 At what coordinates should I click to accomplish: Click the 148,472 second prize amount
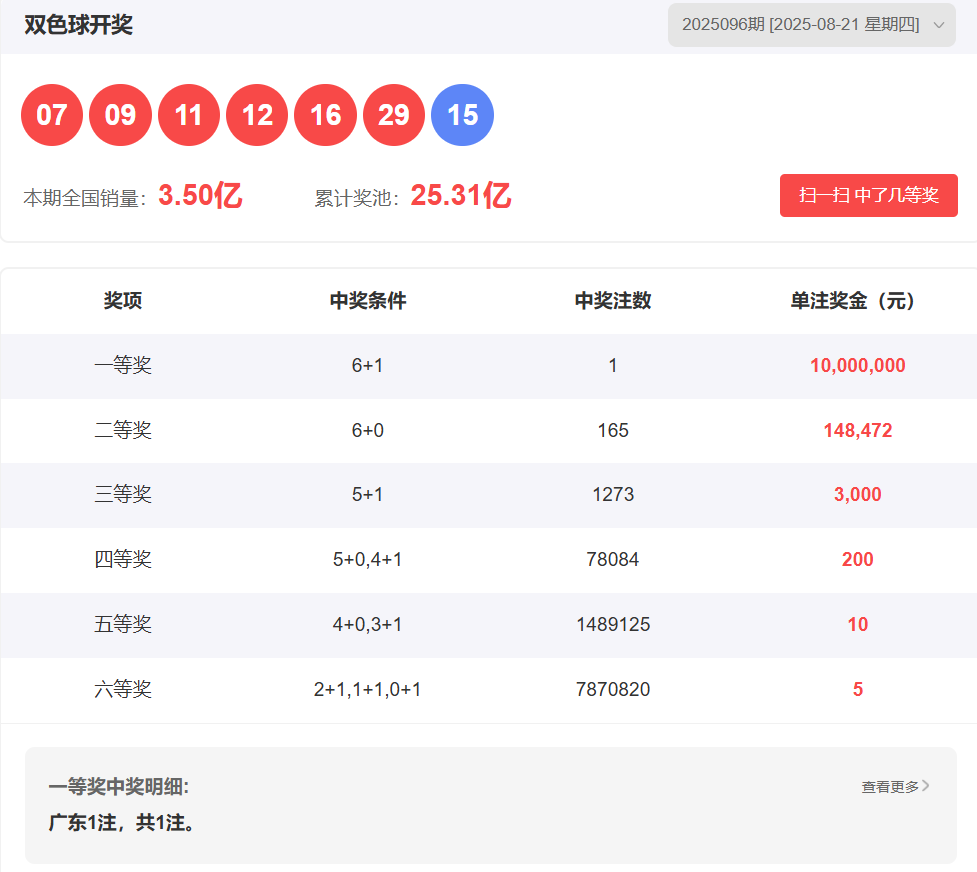[857, 431]
